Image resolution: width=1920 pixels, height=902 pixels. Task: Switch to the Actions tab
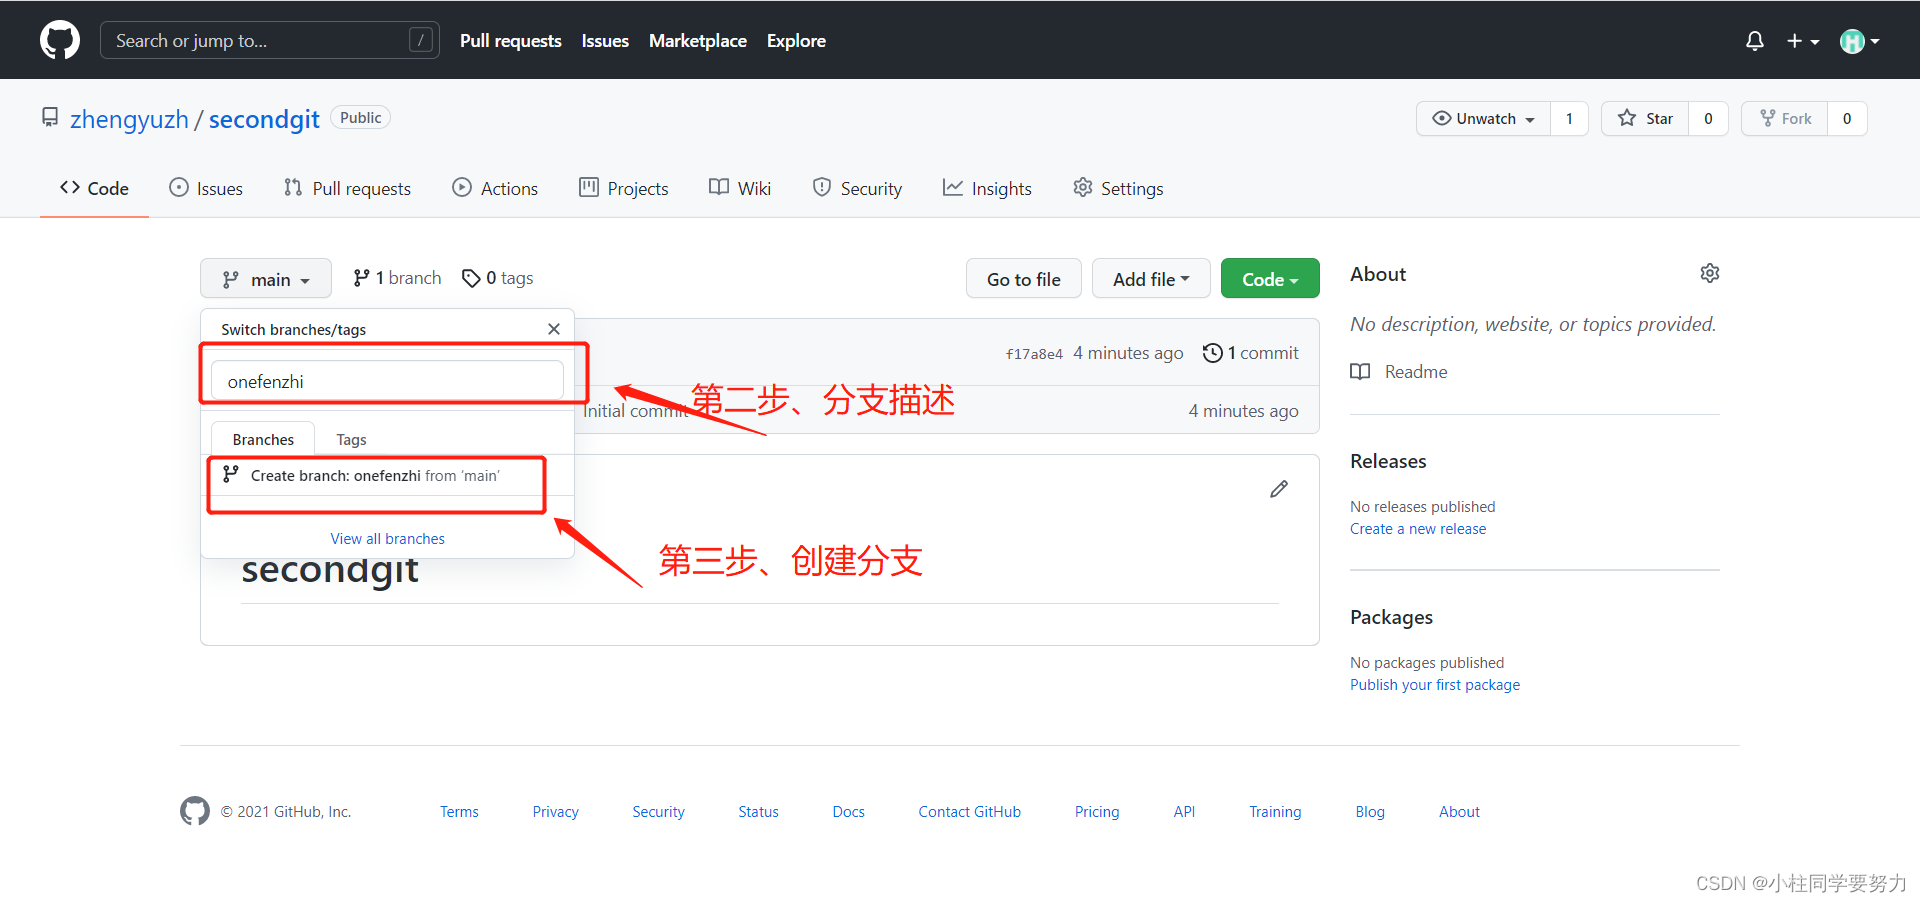[495, 188]
